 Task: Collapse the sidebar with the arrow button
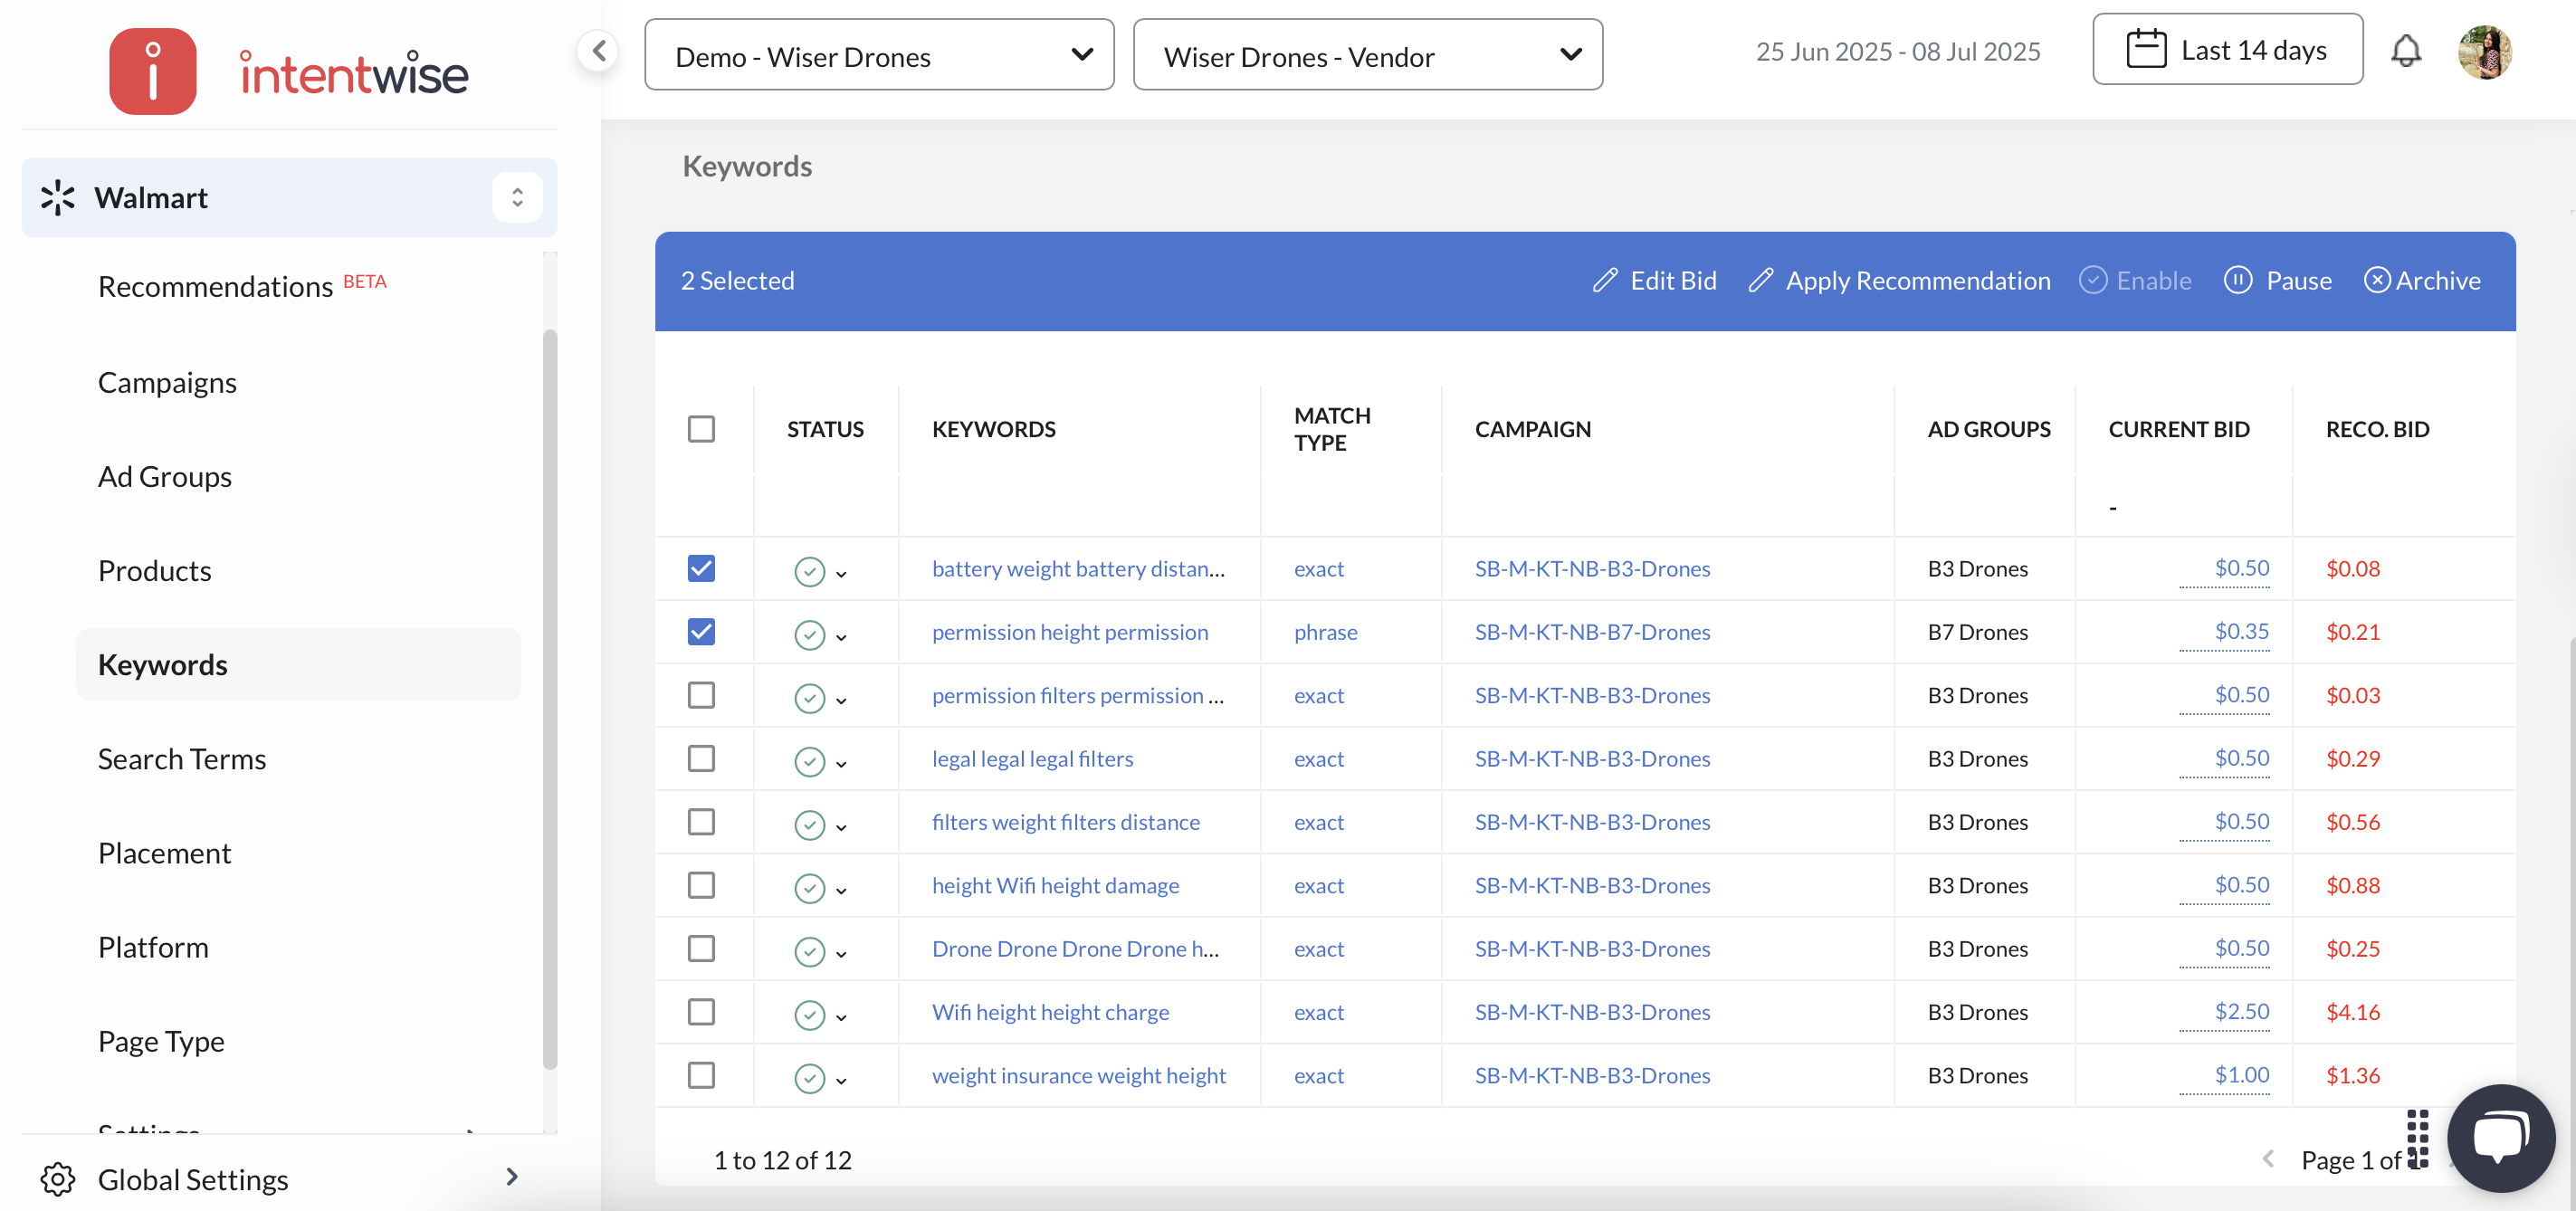598,51
